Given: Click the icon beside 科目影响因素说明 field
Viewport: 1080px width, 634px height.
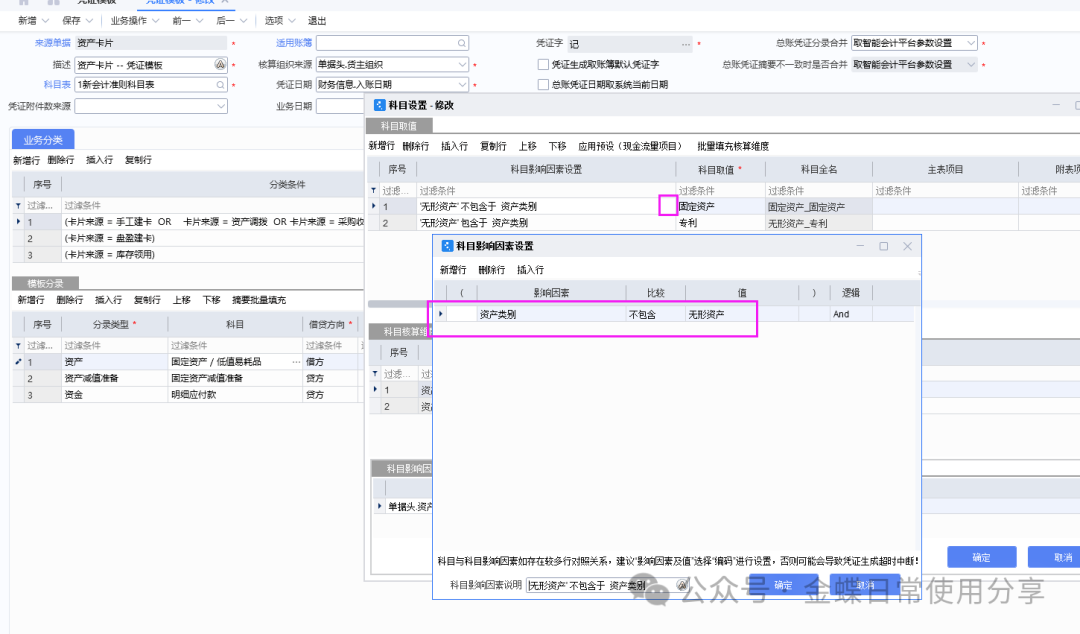Looking at the screenshot, I should click(682, 585).
